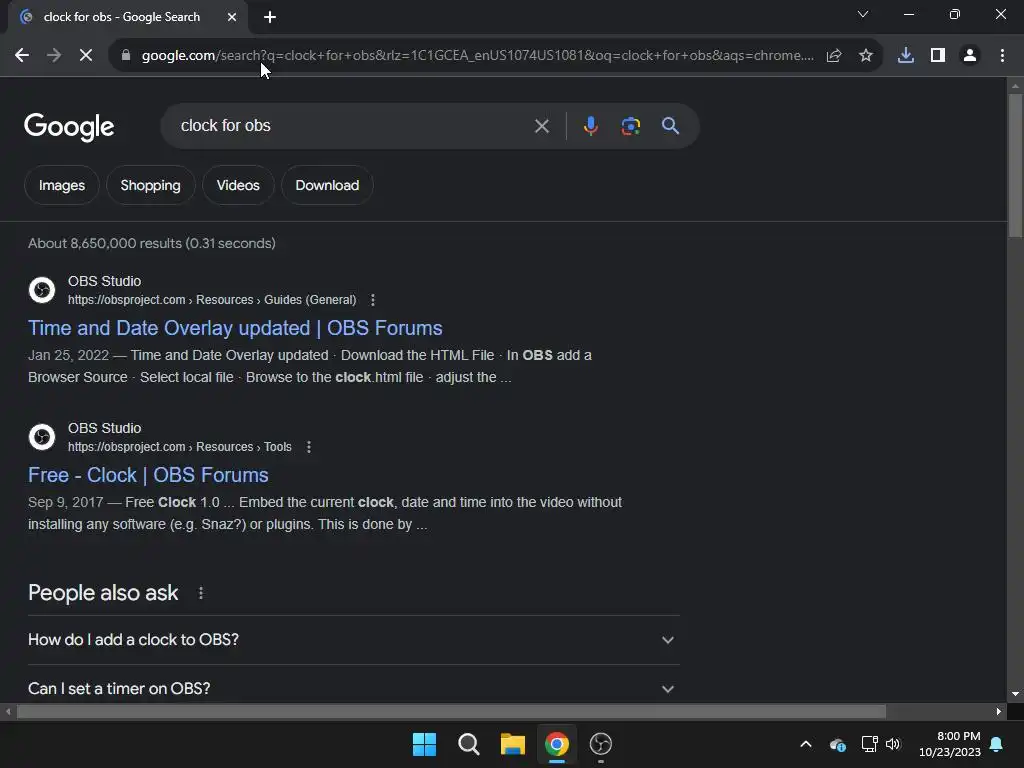
Task: Click Chrome icon in taskbar
Action: point(557,744)
